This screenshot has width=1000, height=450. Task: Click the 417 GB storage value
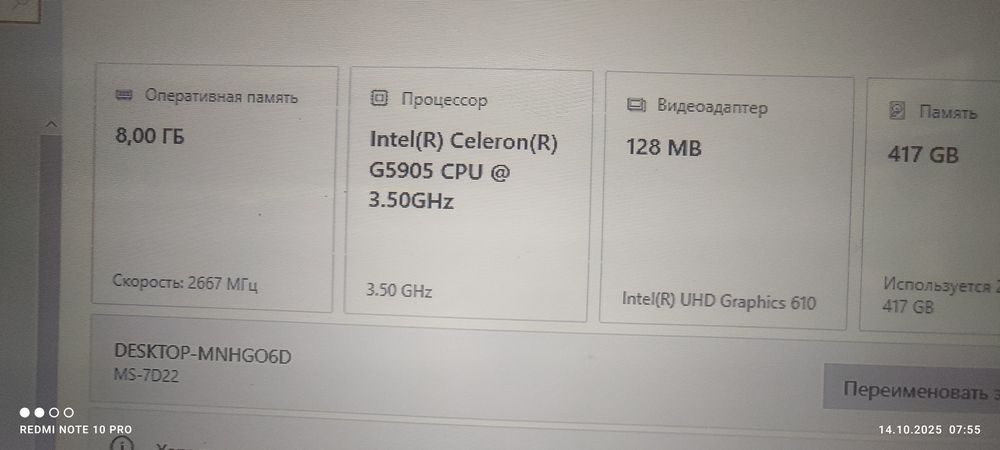coord(923,155)
